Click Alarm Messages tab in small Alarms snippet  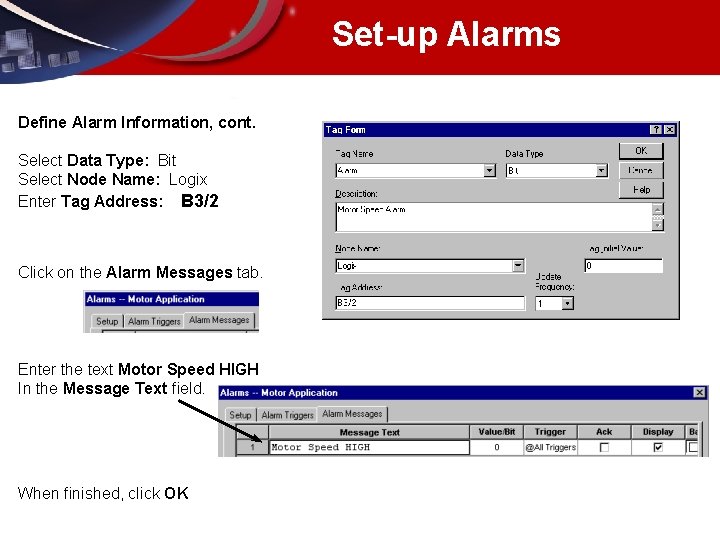219,320
